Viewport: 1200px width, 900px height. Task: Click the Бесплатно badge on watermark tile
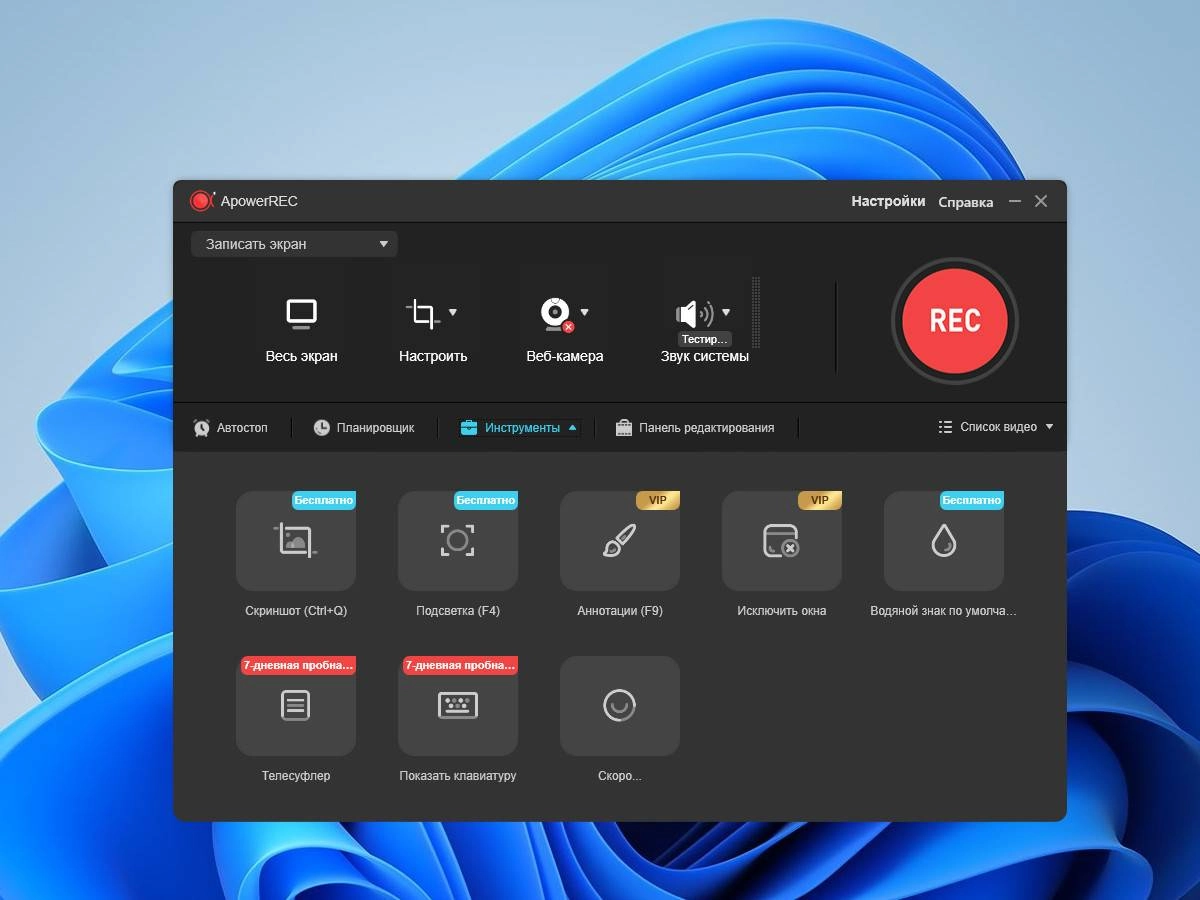[x=972, y=500]
